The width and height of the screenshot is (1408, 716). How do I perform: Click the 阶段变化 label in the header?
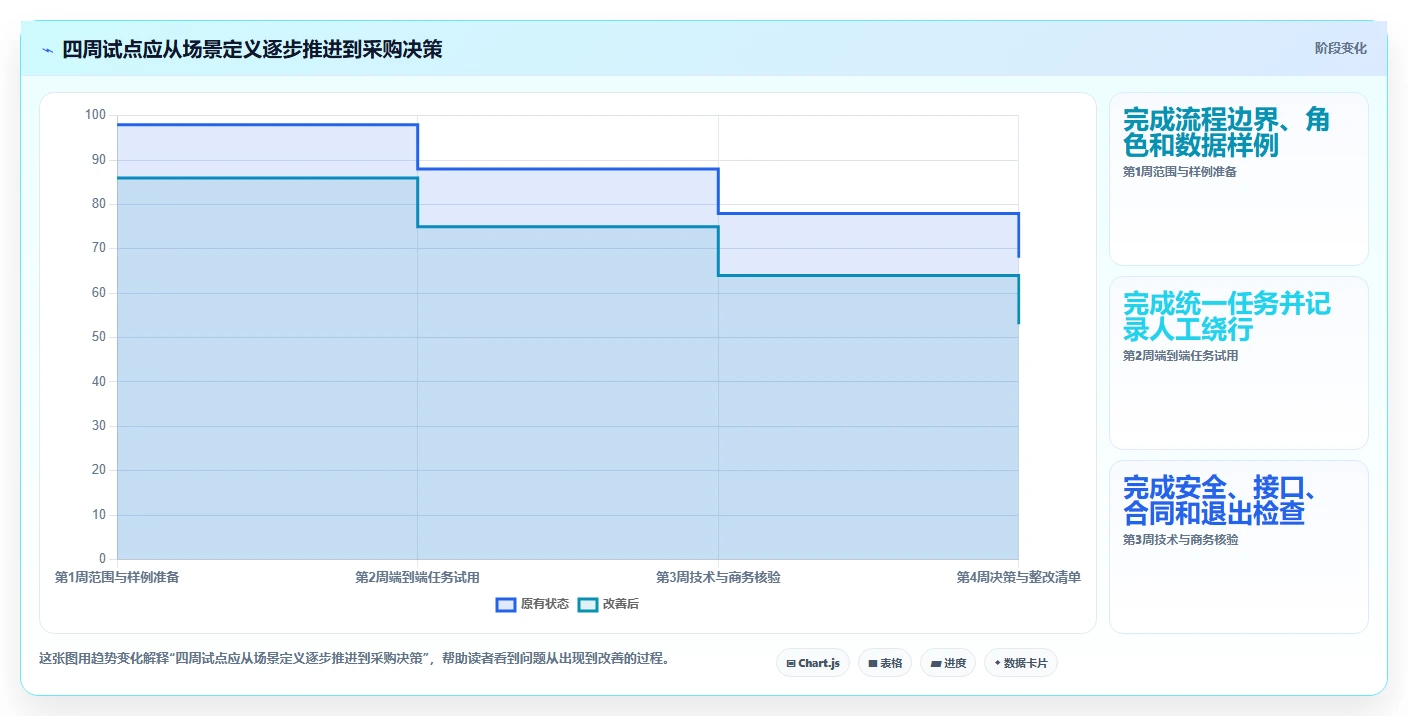tap(1340, 48)
